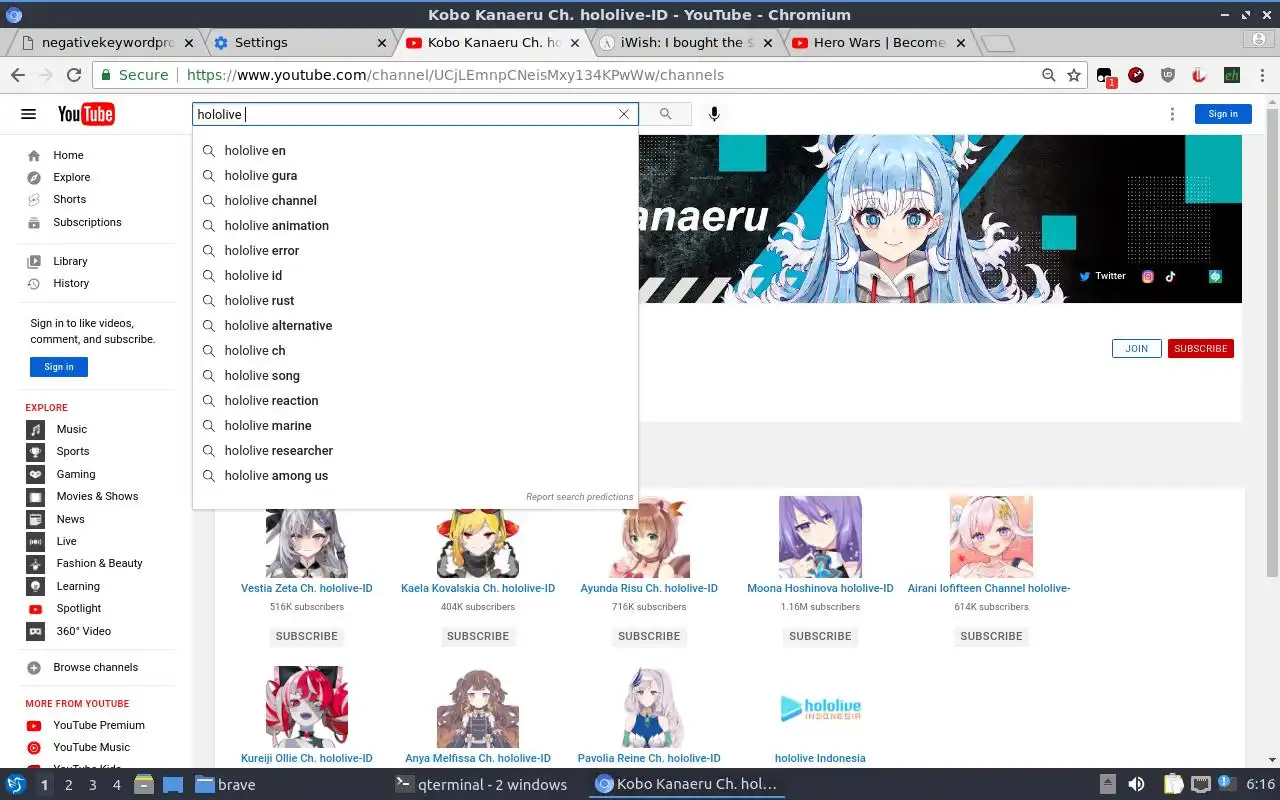Click Report search predictions link
Screen dimensions: 1280x800
click(579, 497)
